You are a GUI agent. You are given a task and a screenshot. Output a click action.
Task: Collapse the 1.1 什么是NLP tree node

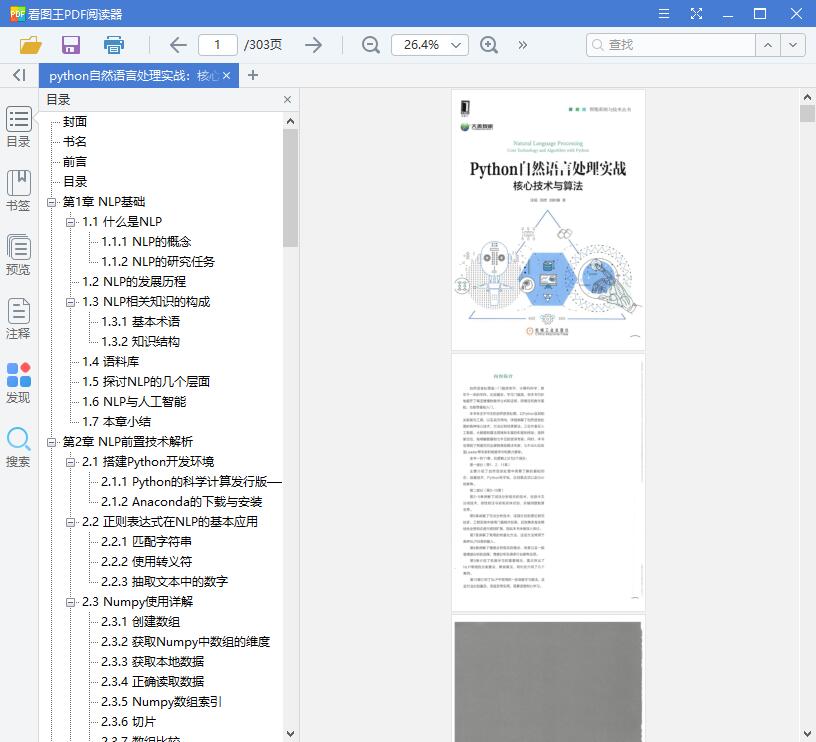(x=70, y=222)
